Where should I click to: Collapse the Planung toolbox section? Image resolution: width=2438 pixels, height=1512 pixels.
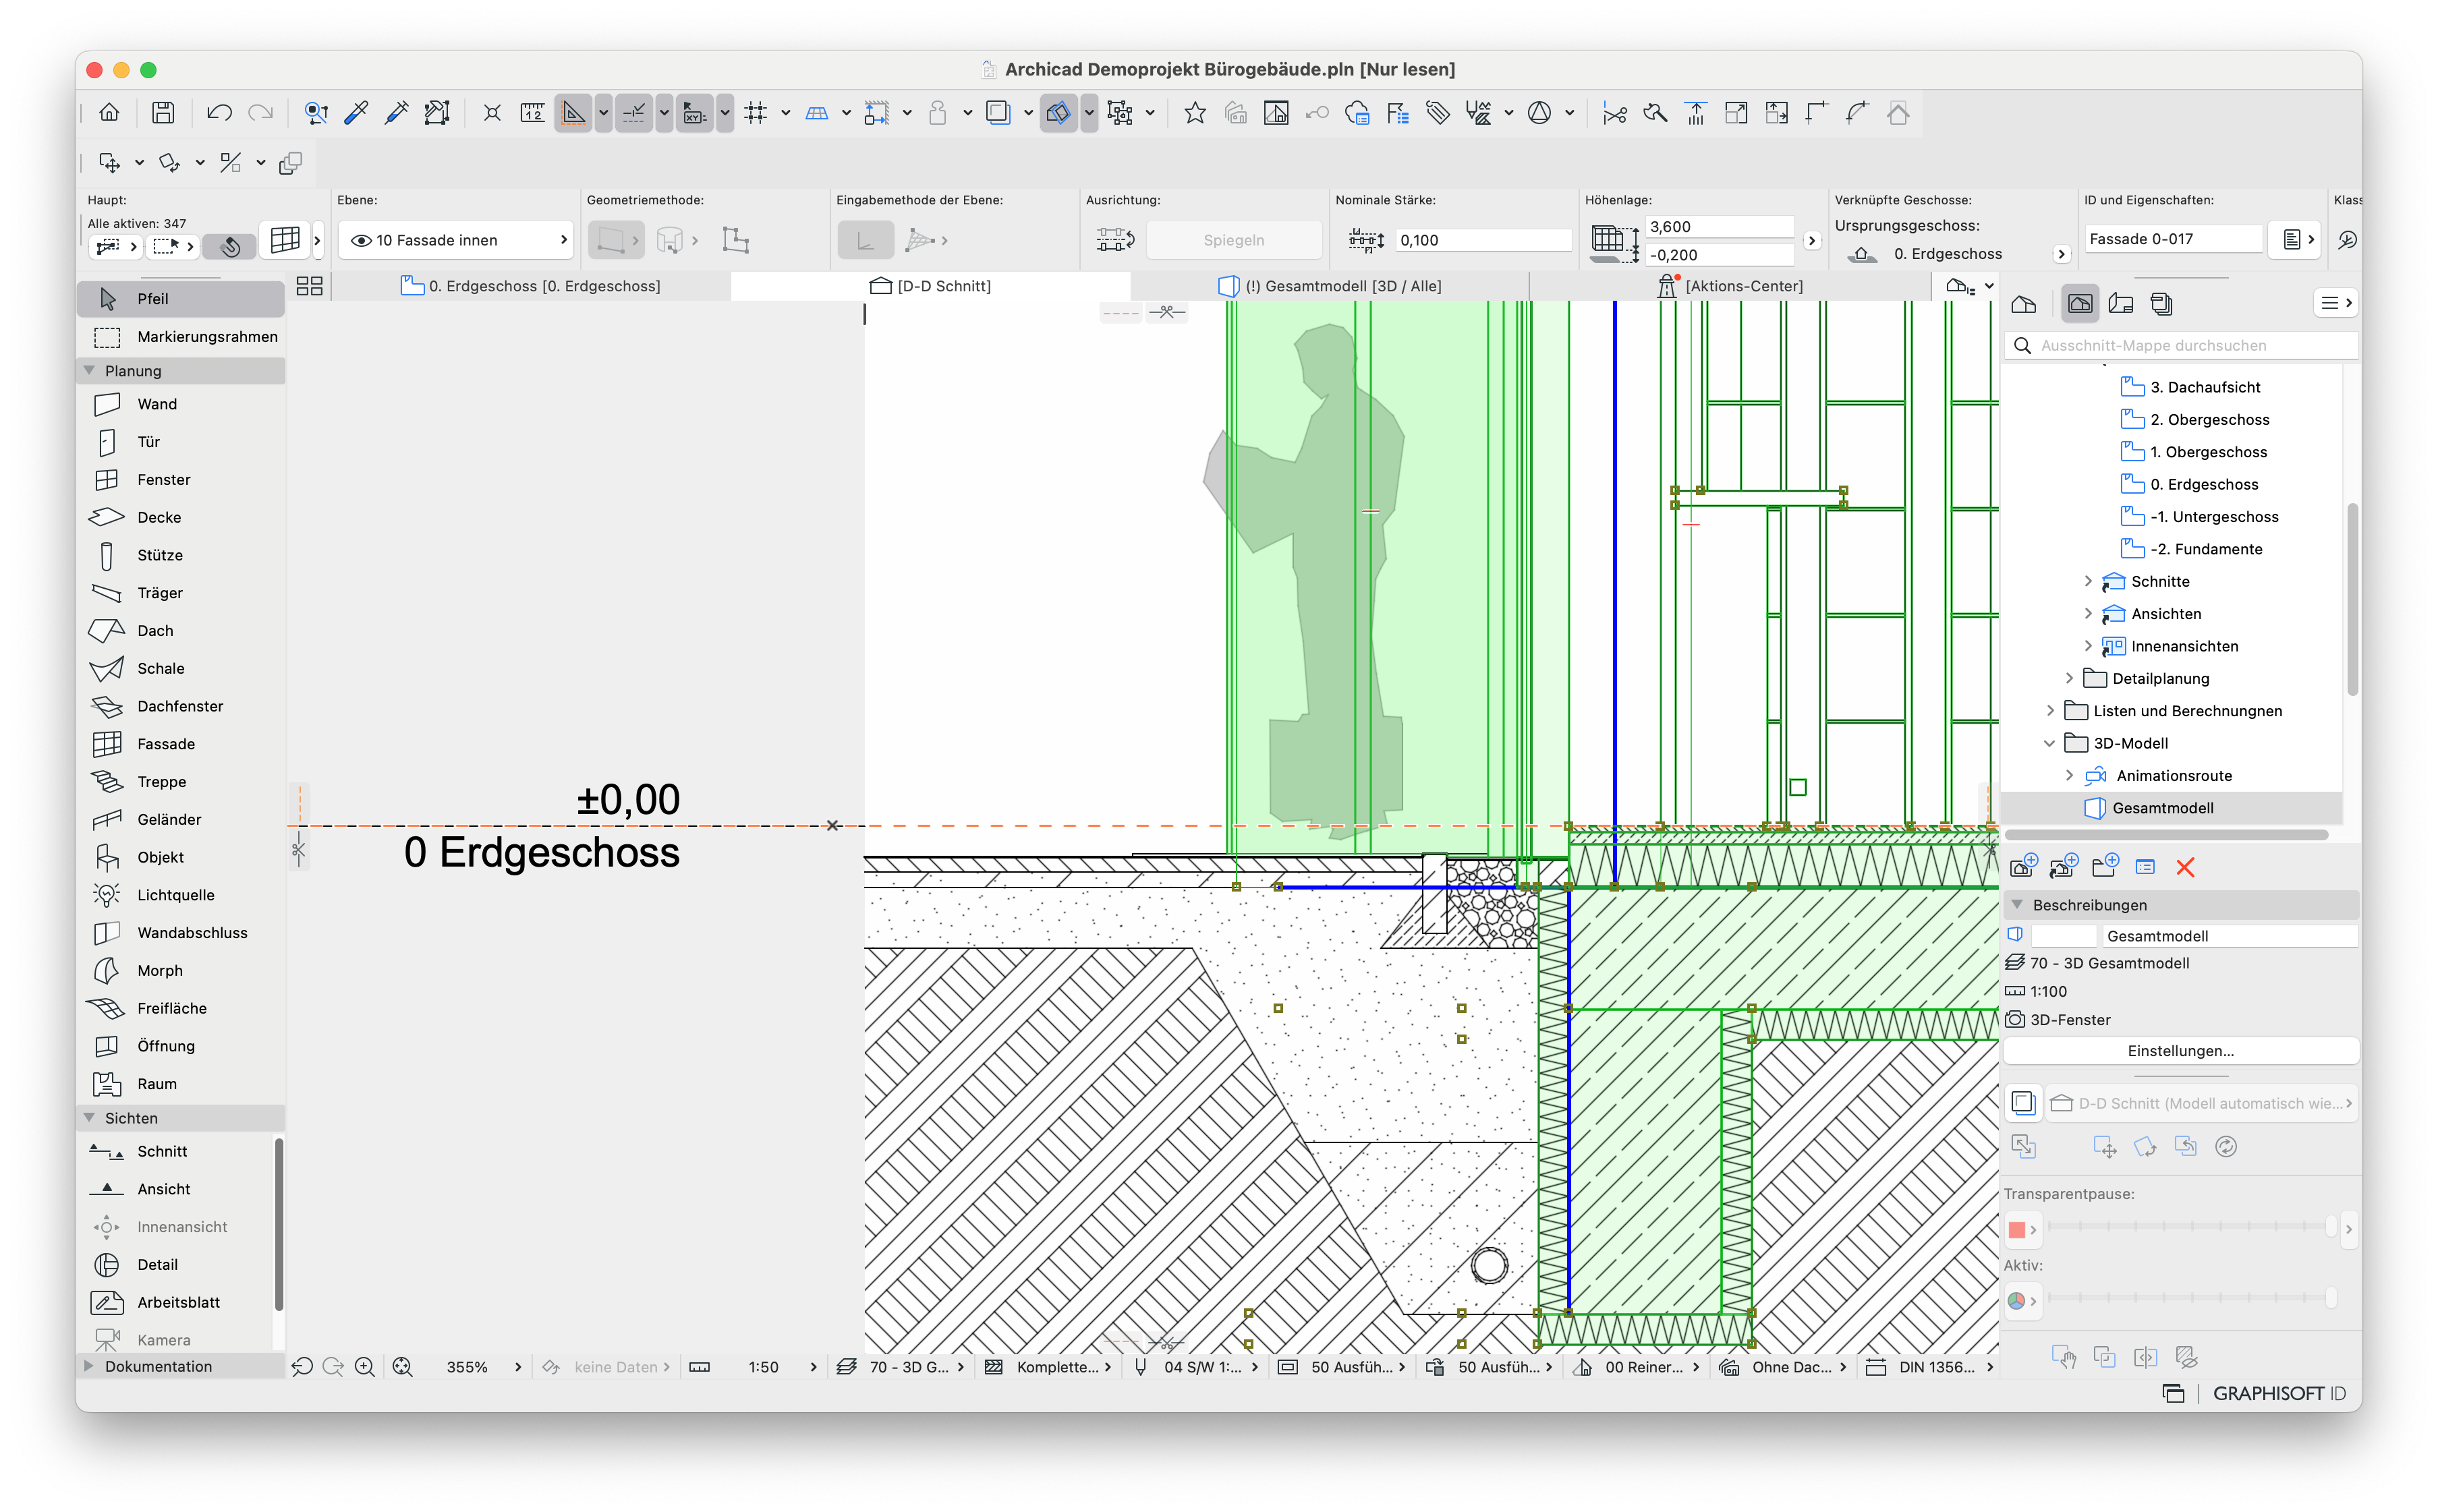(x=89, y=371)
